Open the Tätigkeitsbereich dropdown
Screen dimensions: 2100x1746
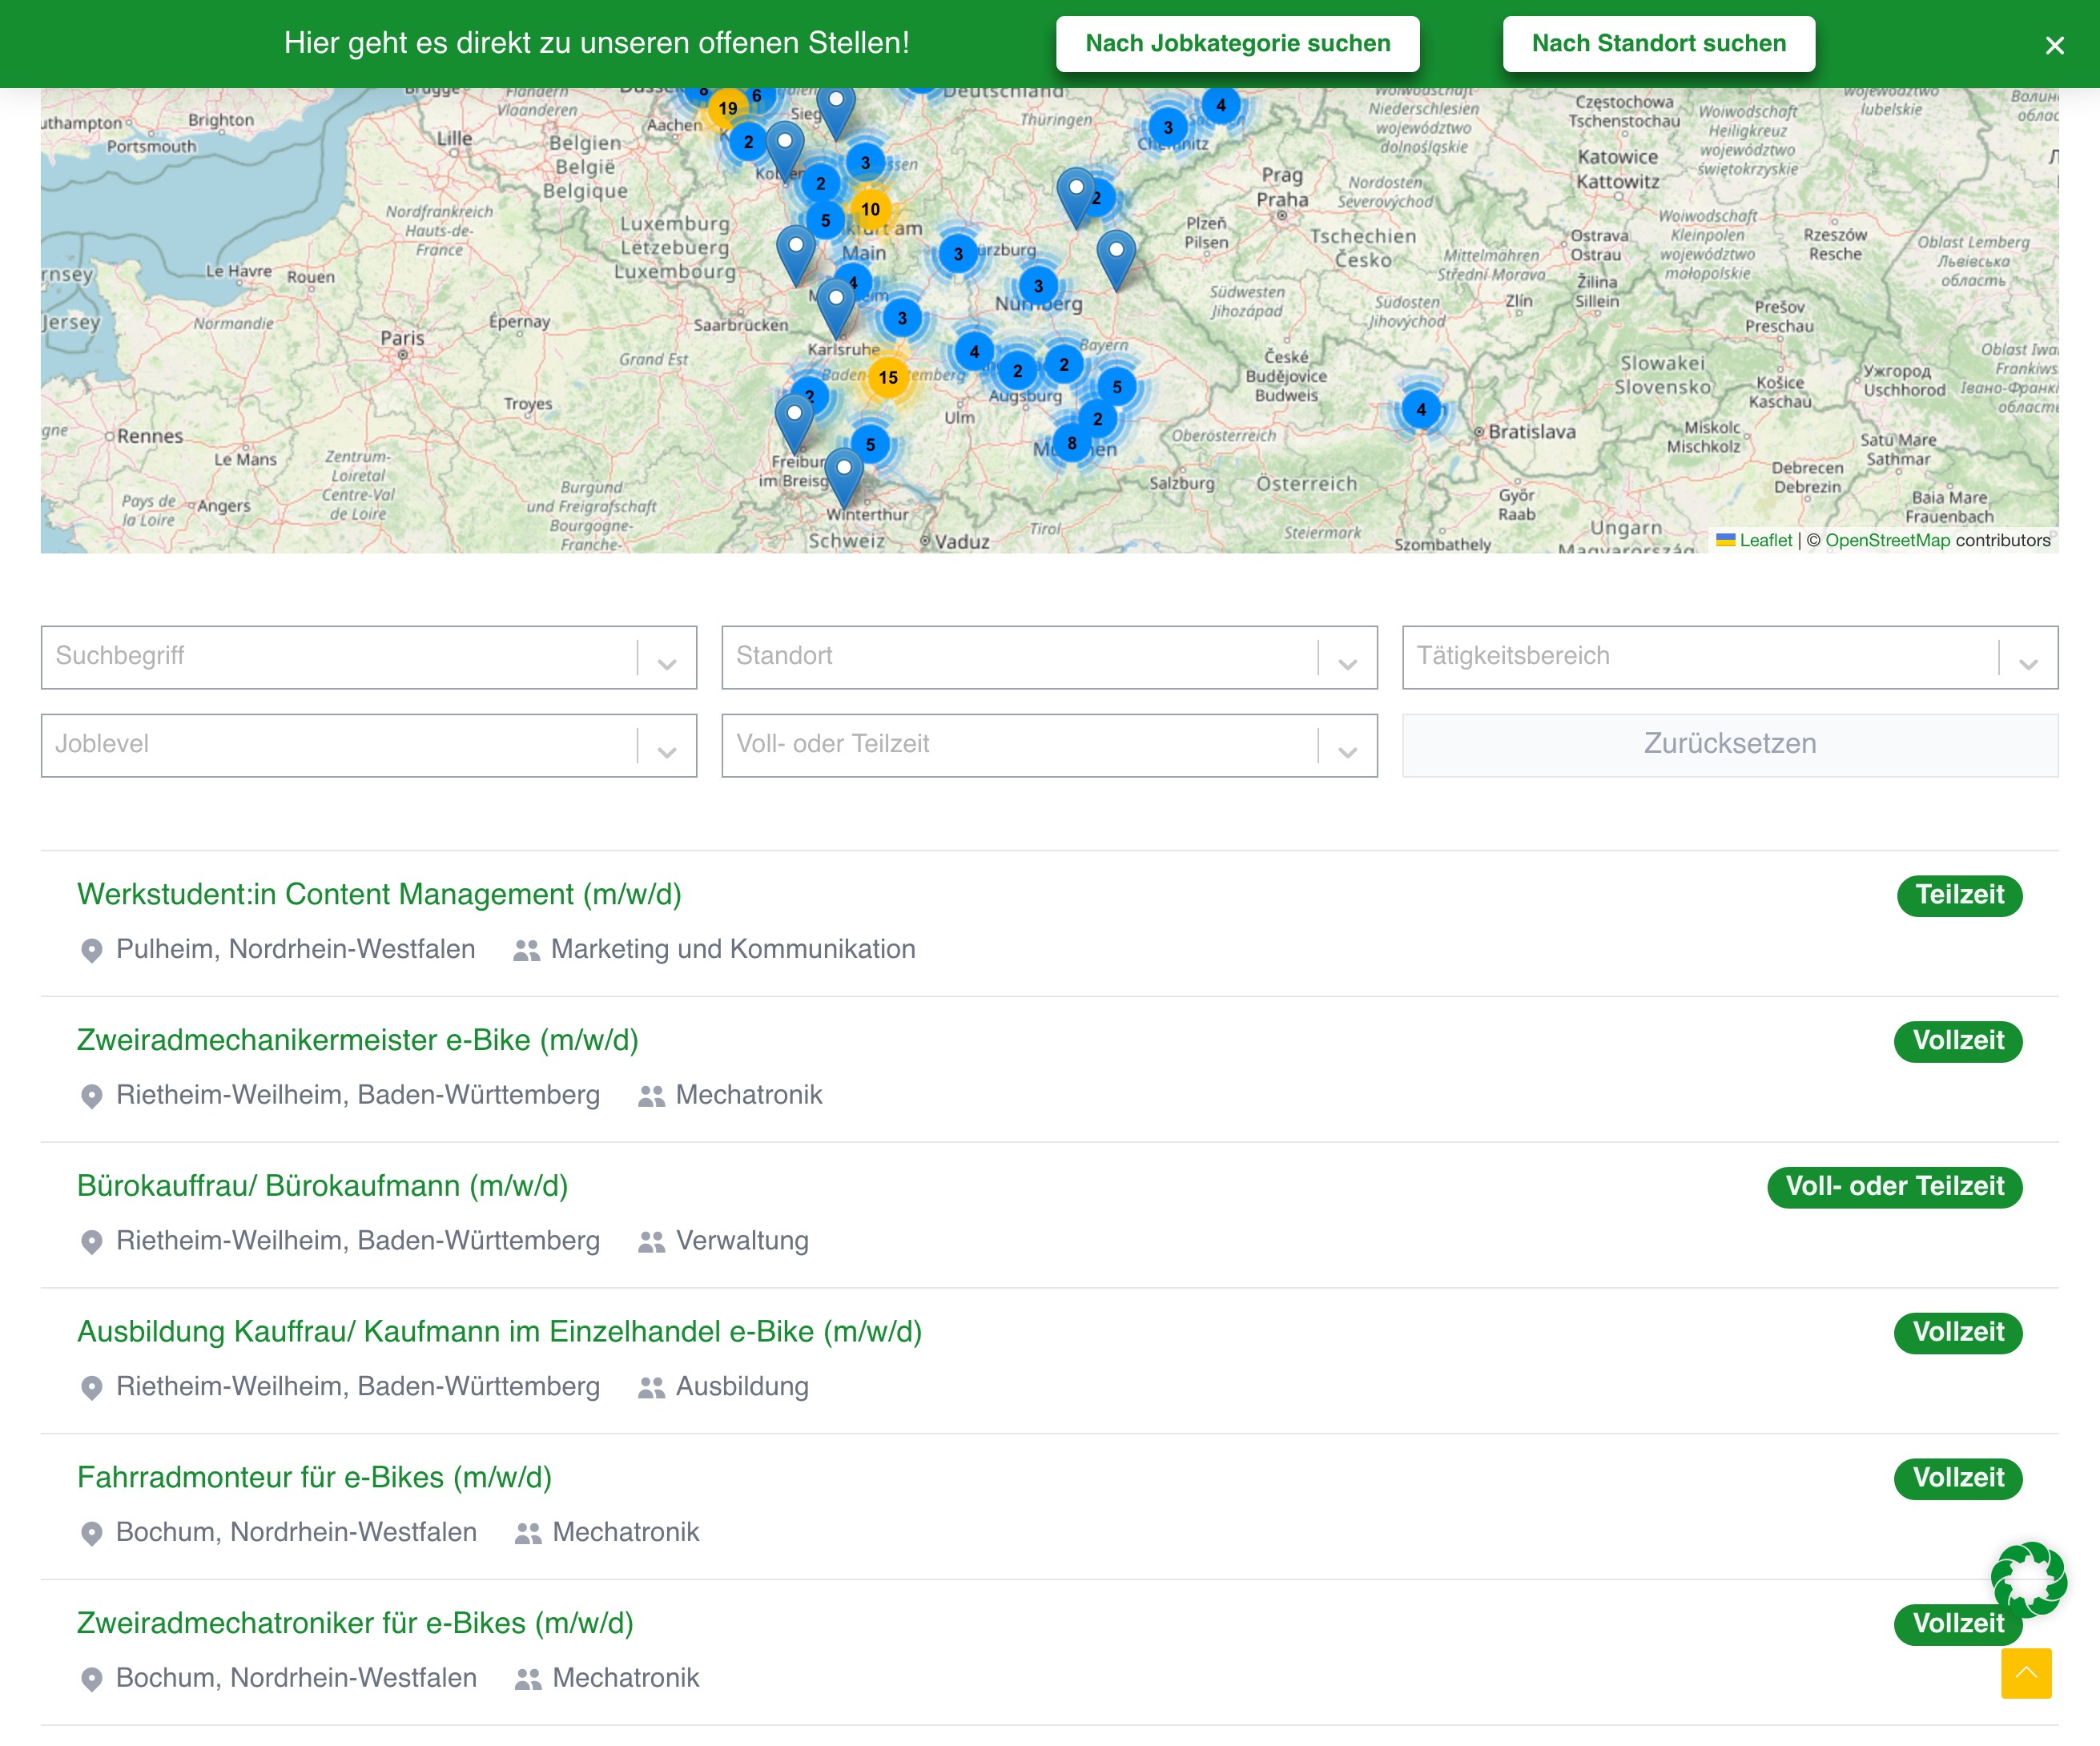(2027, 658)
